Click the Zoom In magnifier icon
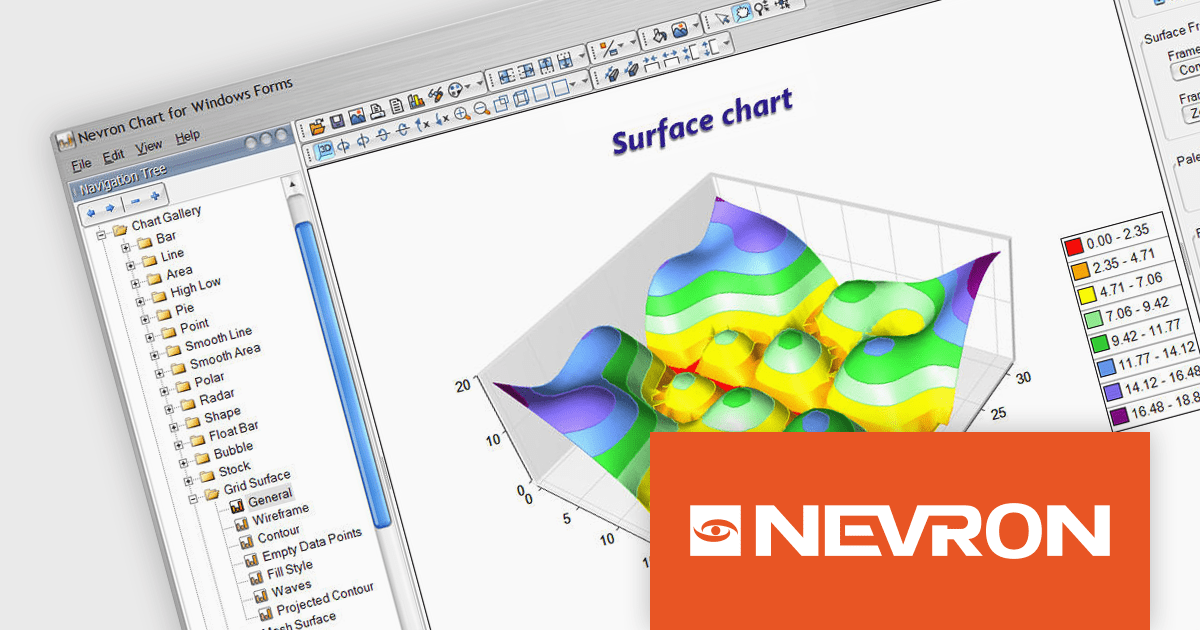 tap(462, 113)
